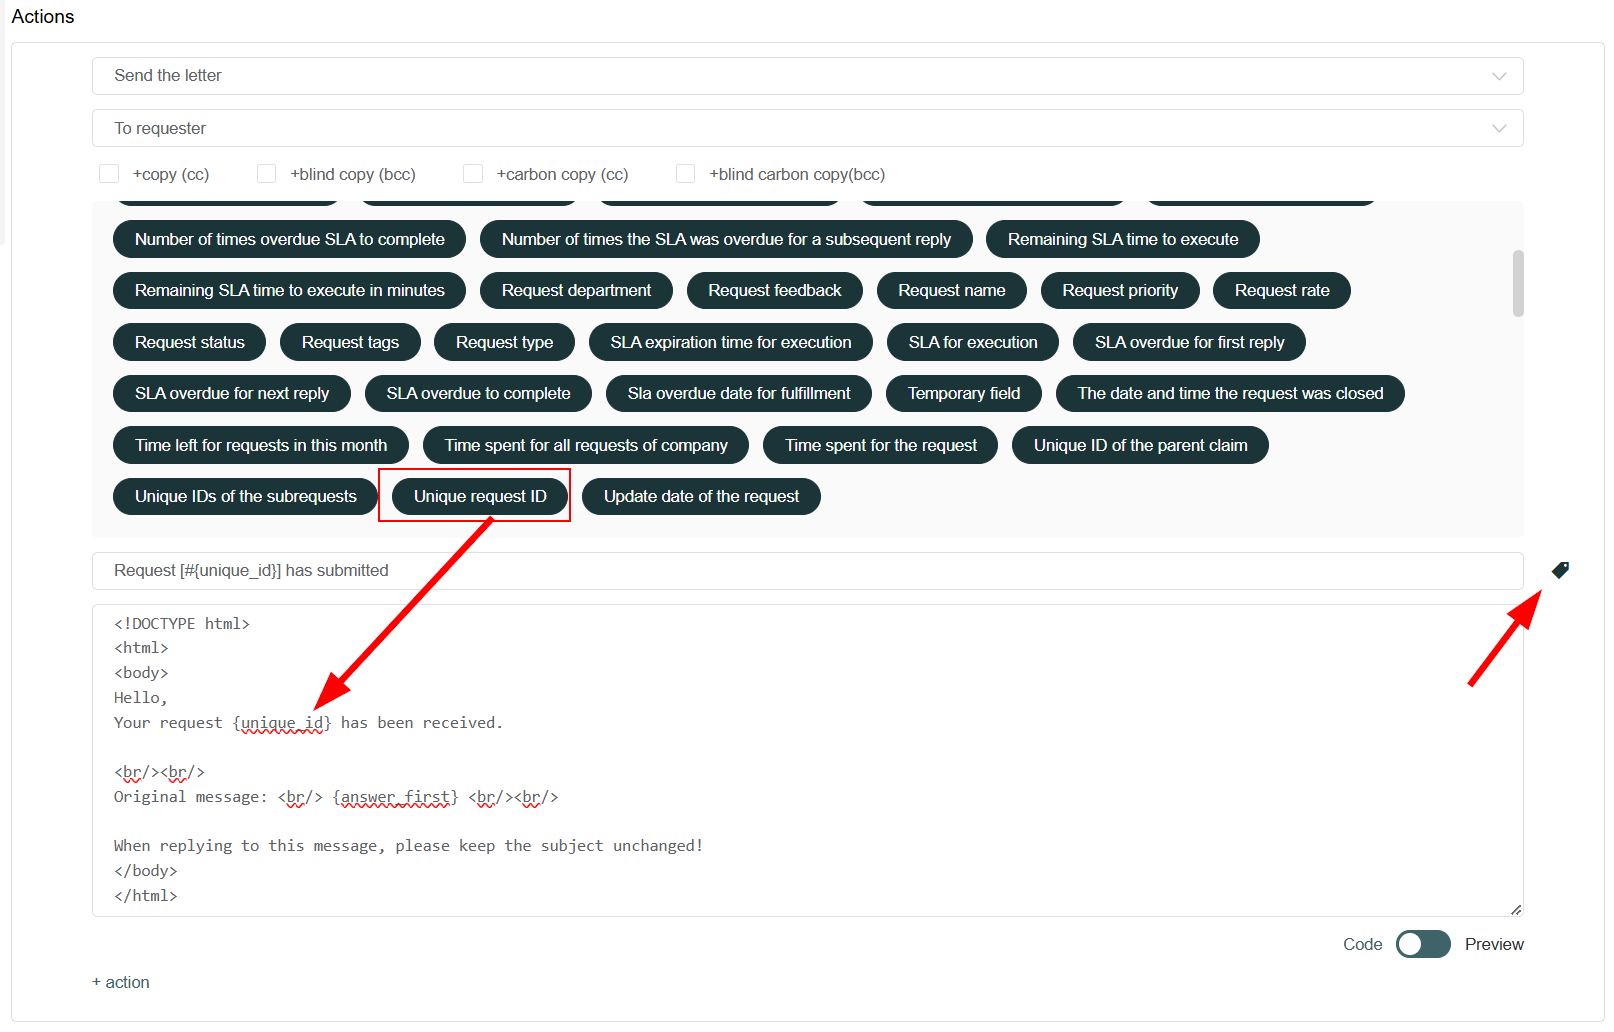This screenshot has width=1614, height=1032.
Task: Insert the Request rate tag
Action: click(1282, 290)
